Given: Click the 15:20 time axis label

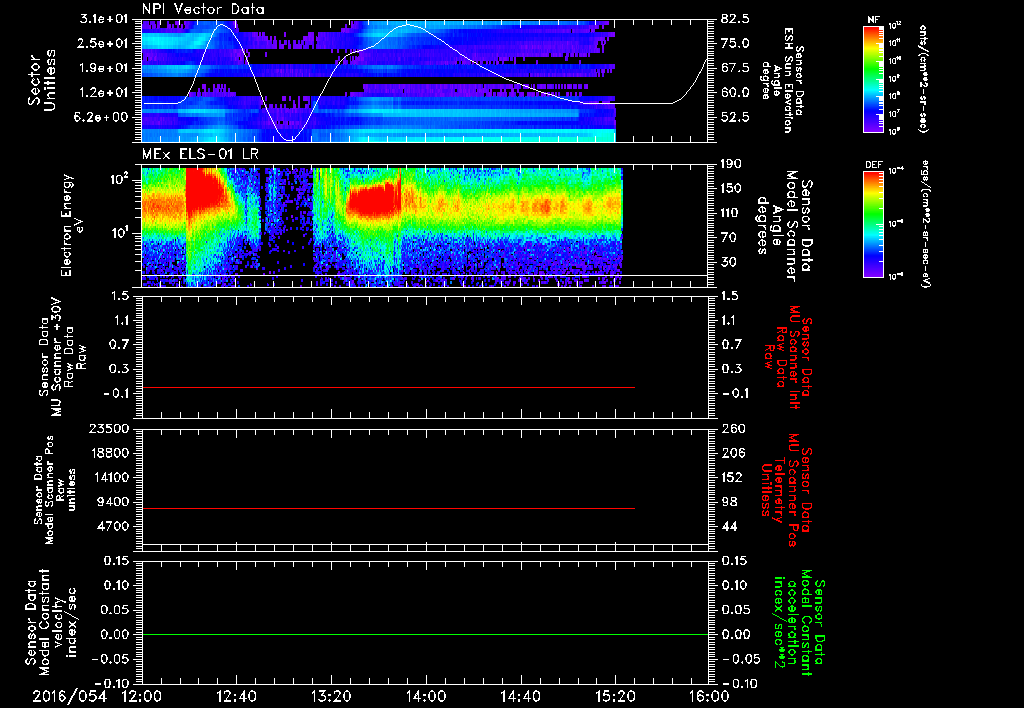Looking at the screenshot, I should [x=615, y=697].
